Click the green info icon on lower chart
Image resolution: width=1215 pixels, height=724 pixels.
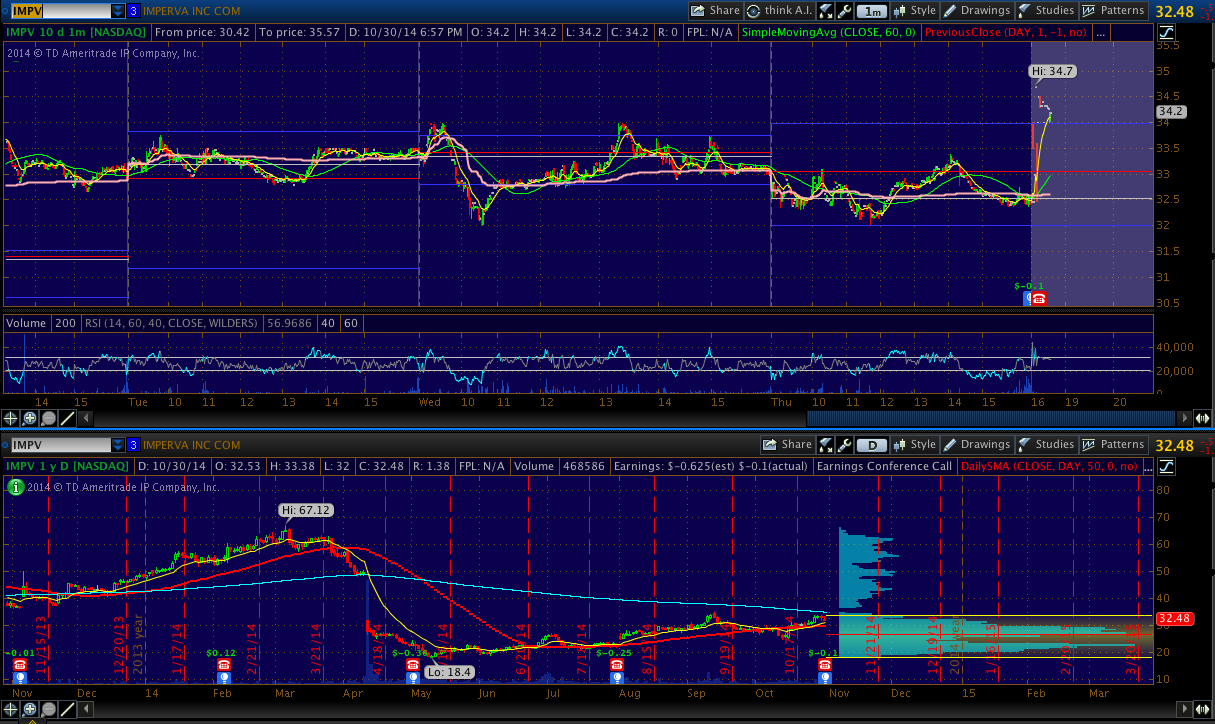tap(15, 487)
